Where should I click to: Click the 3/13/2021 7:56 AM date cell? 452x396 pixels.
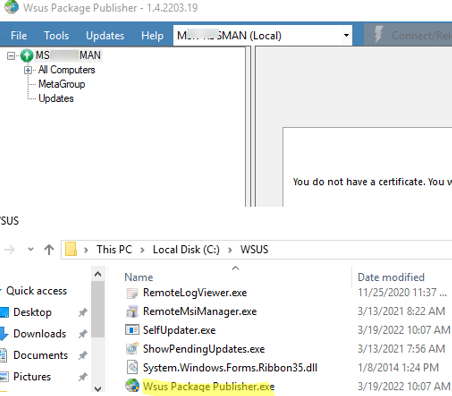(401, 349)
